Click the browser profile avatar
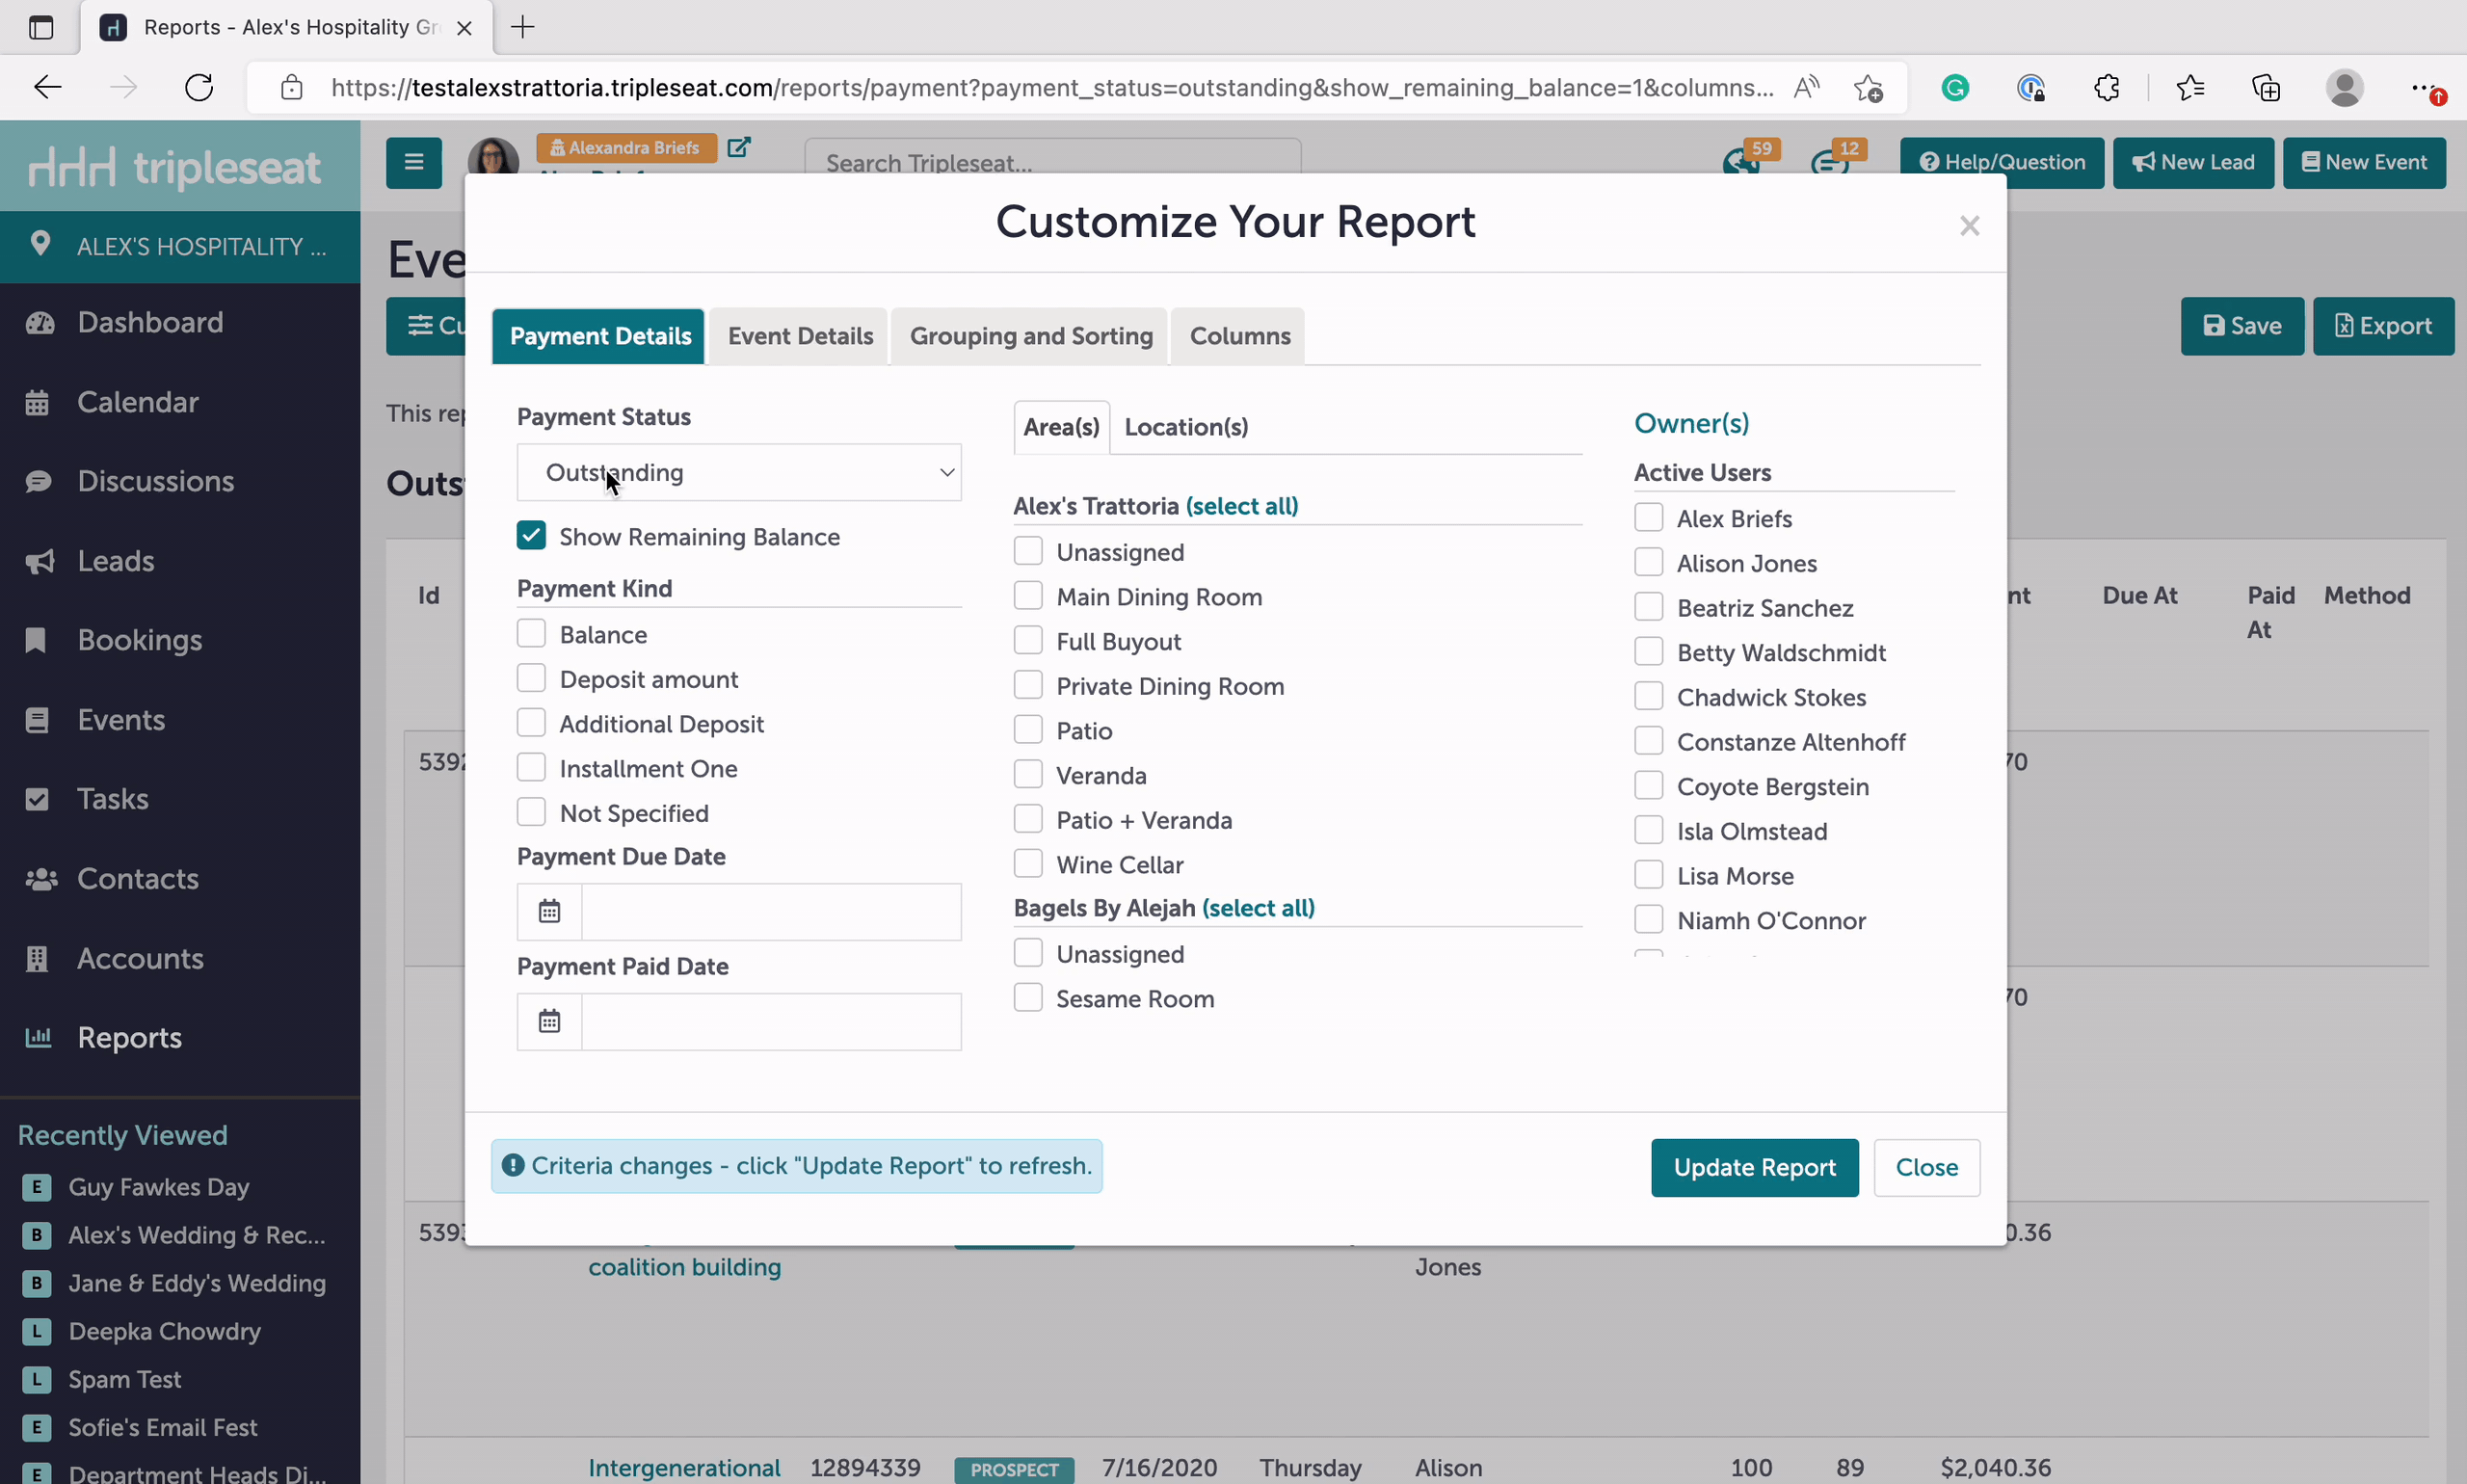The height and width of the screenshot is (1484, 2467). 2344,88
